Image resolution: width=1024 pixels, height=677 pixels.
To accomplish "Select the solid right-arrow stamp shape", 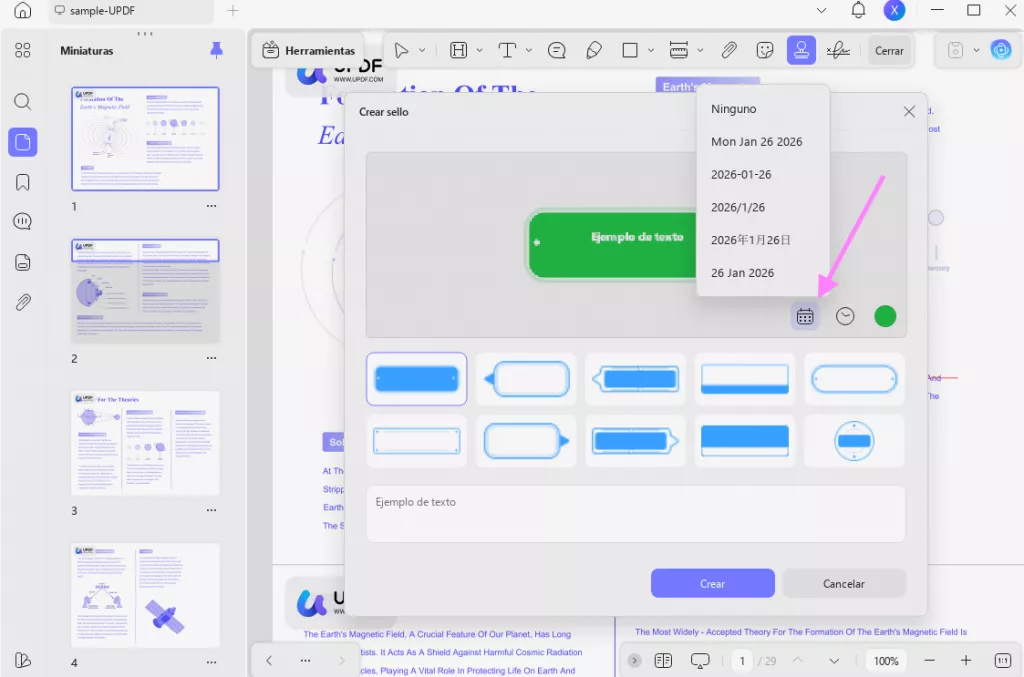I will [x=635, y=441].
